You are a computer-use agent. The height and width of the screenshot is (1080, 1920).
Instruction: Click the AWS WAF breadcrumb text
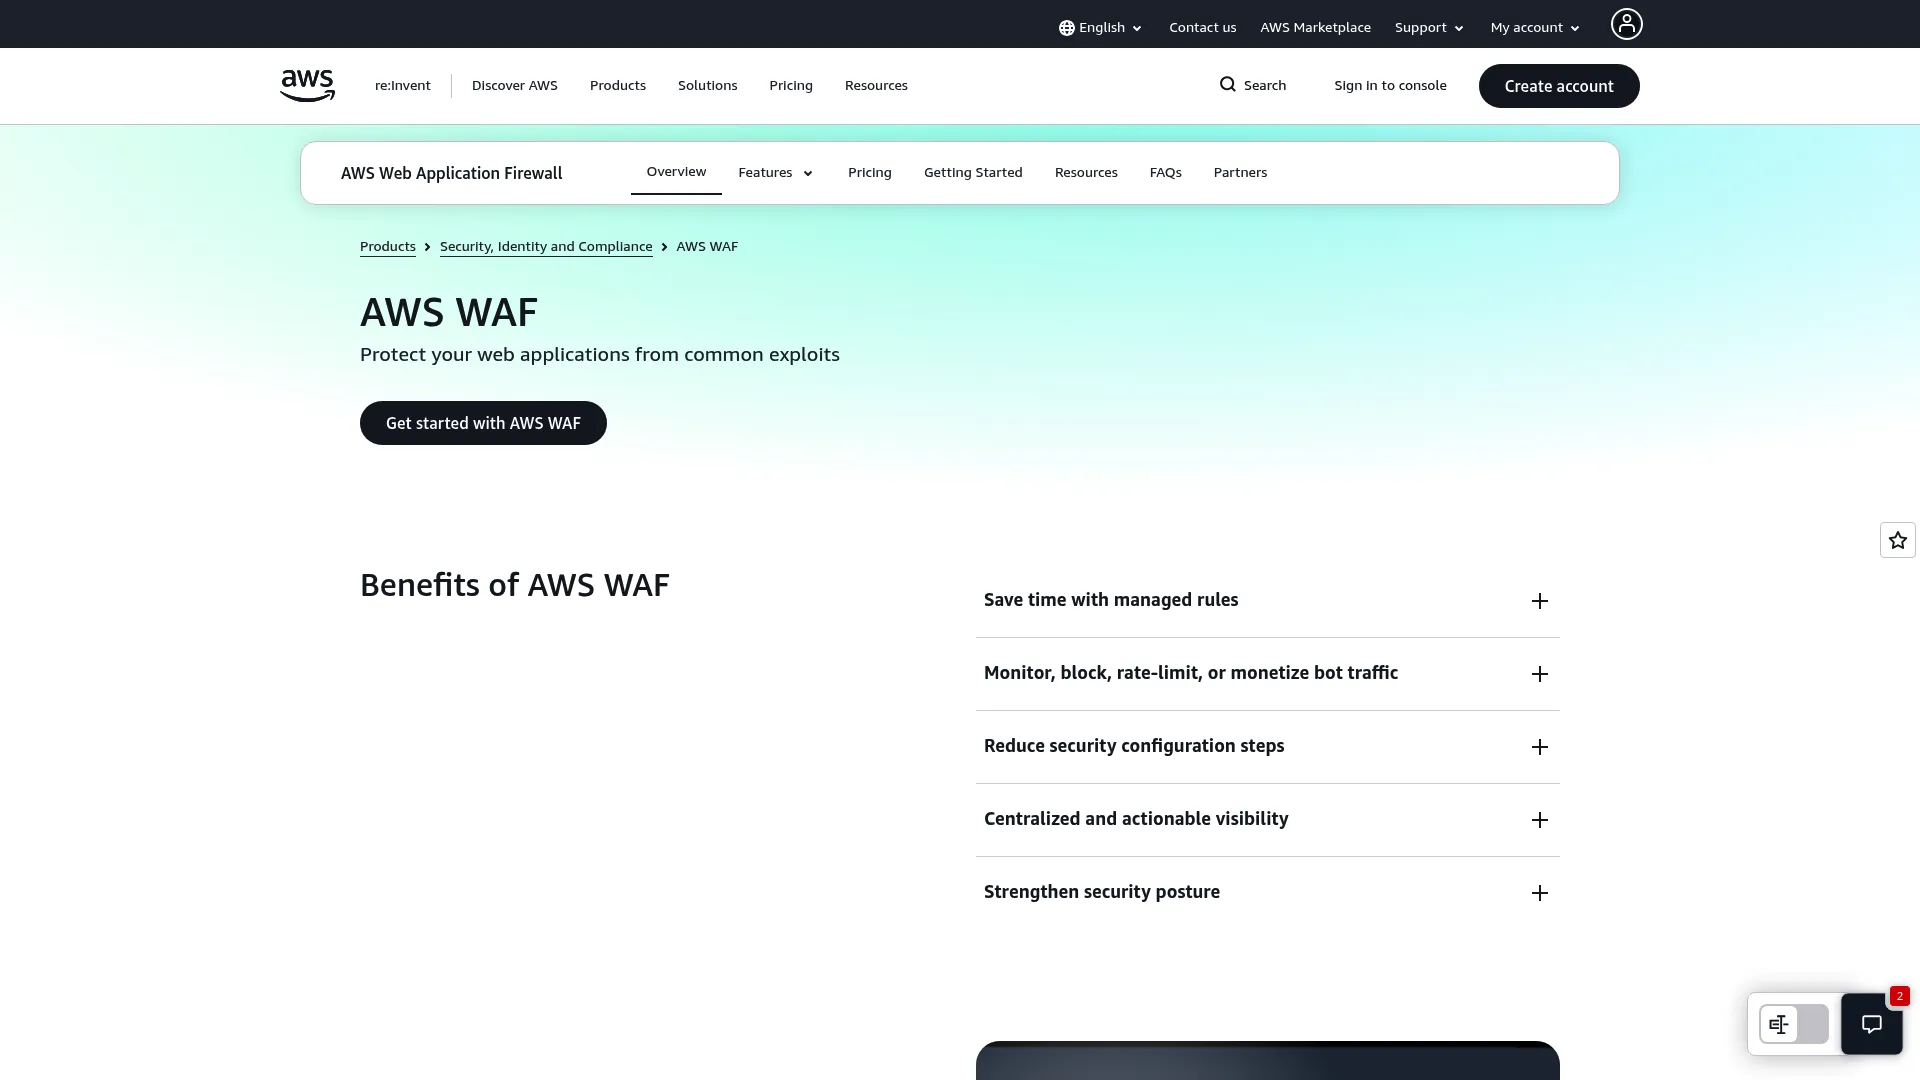[x=707, y=247]
